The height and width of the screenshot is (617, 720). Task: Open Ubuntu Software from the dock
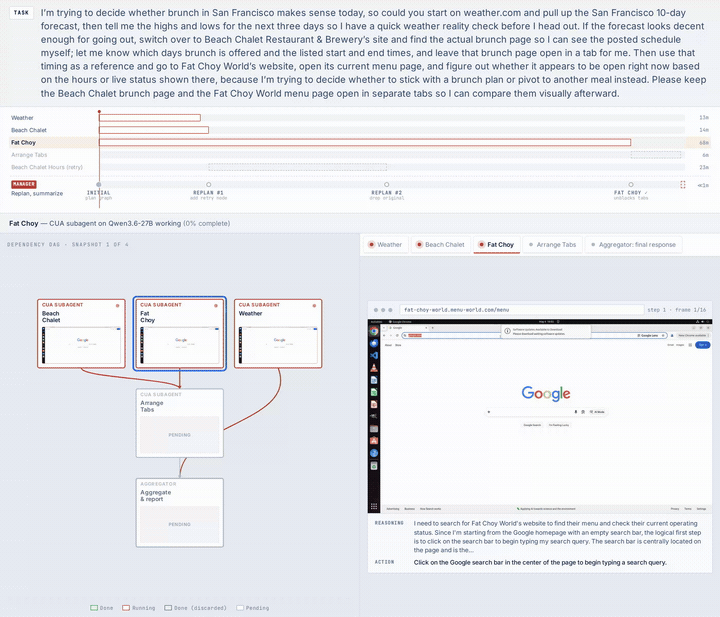(x=374, y=440)
